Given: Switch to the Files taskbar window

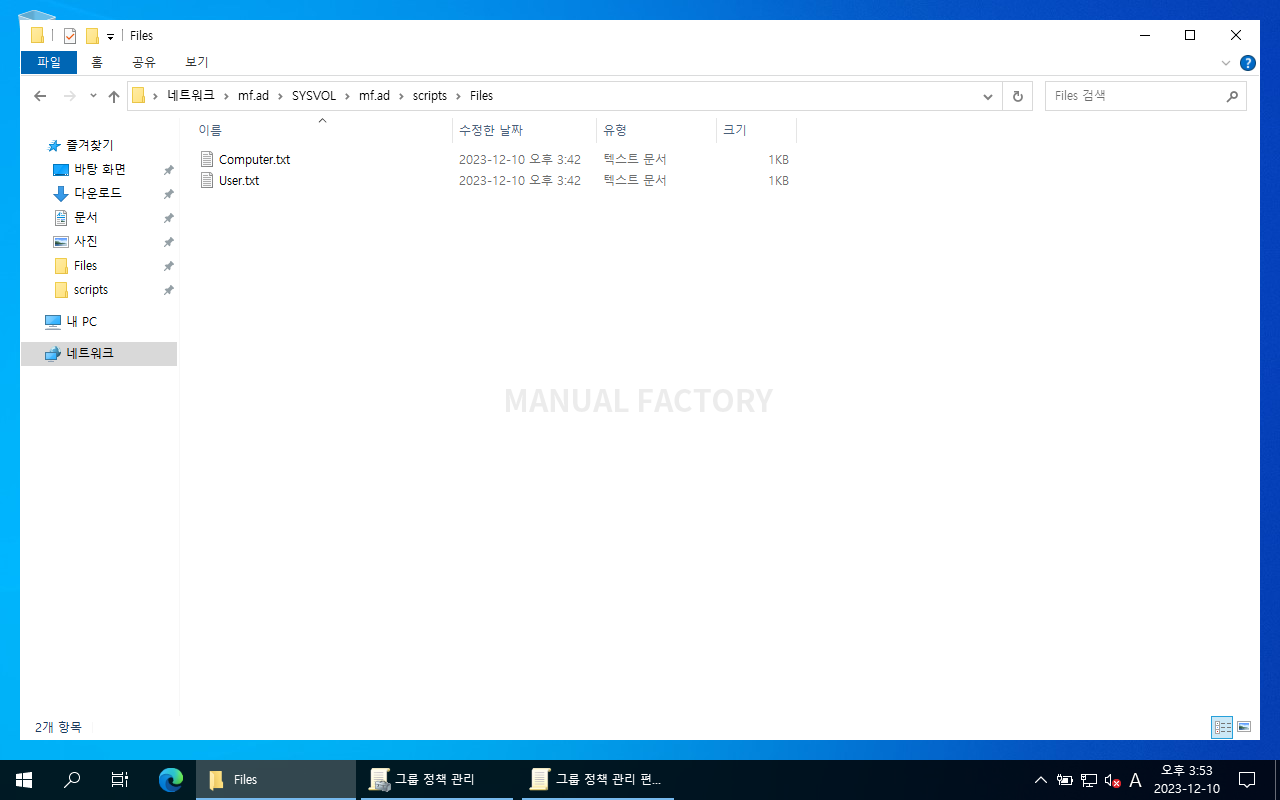Looking at the screenshot, I should pyautogui.click(x=276, y=780).
